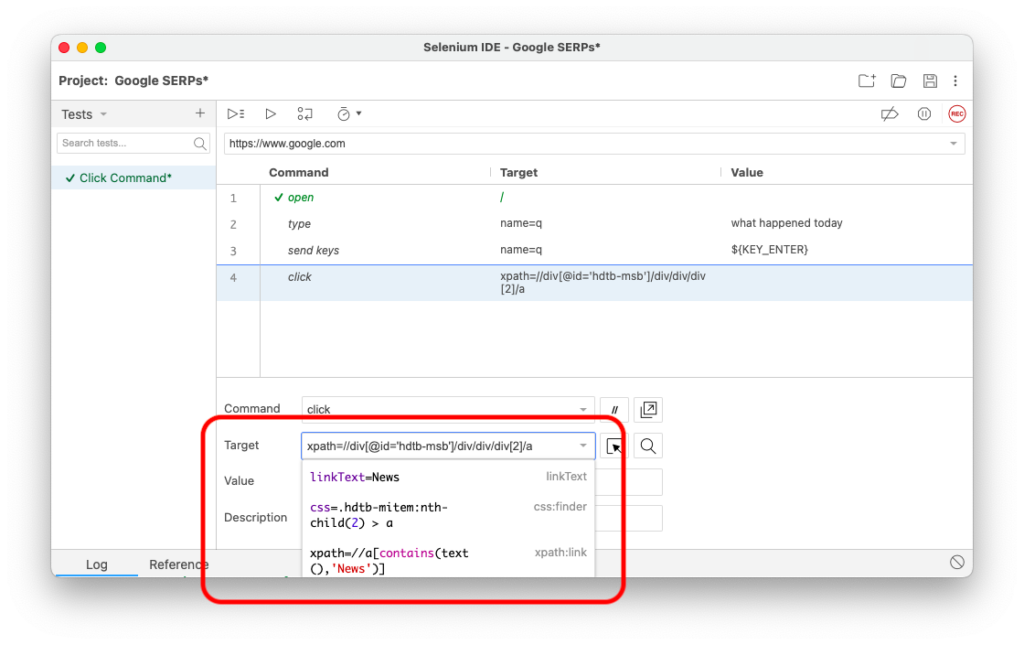Viewport: 1024px width, 645px height.
Task: Collapse the Target locator dropdown arrow
Action: 583,446
